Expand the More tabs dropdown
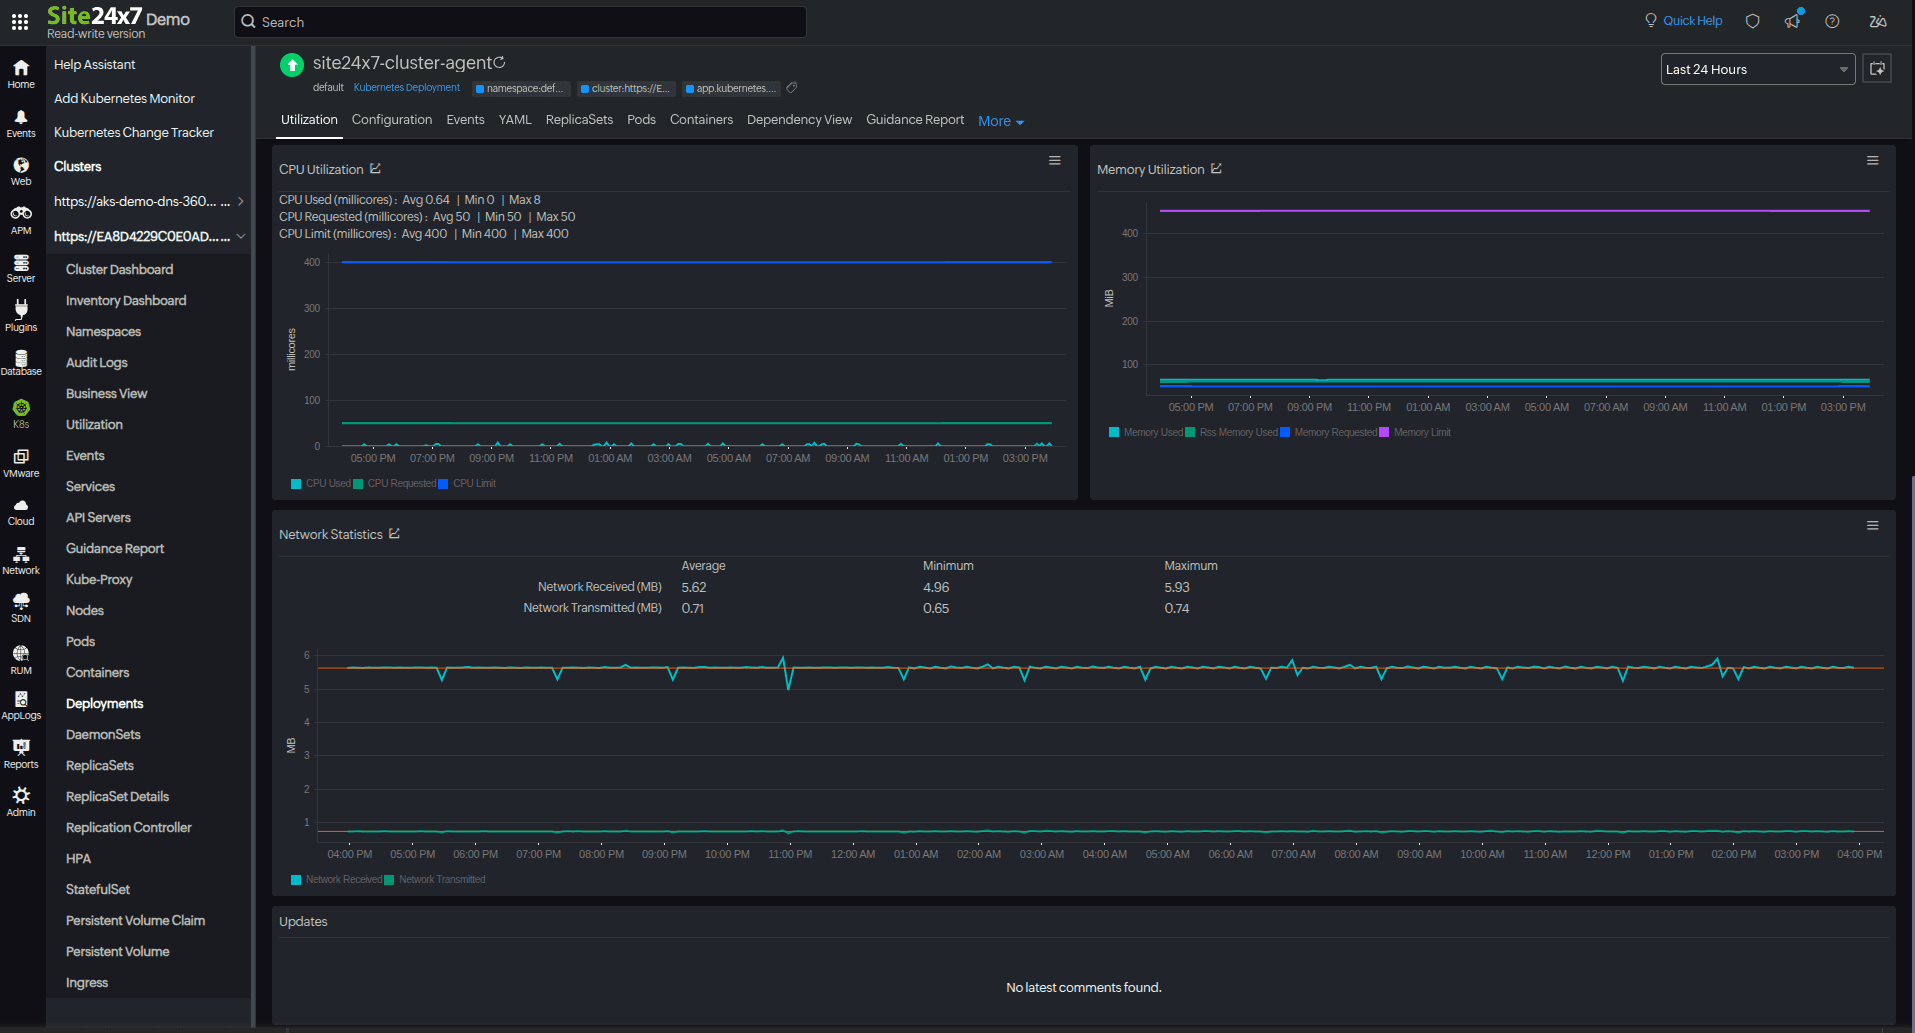This screenshot has height=1033, width=1915. click(x=1000, y=121)
